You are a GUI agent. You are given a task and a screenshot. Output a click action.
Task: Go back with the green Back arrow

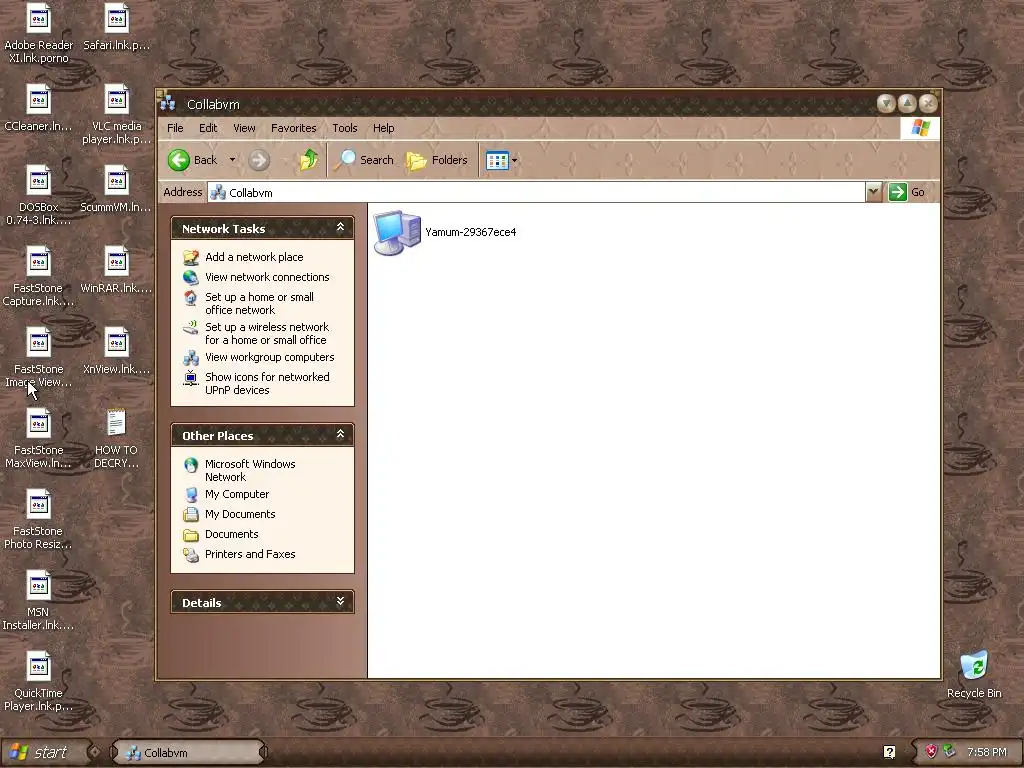193,160
